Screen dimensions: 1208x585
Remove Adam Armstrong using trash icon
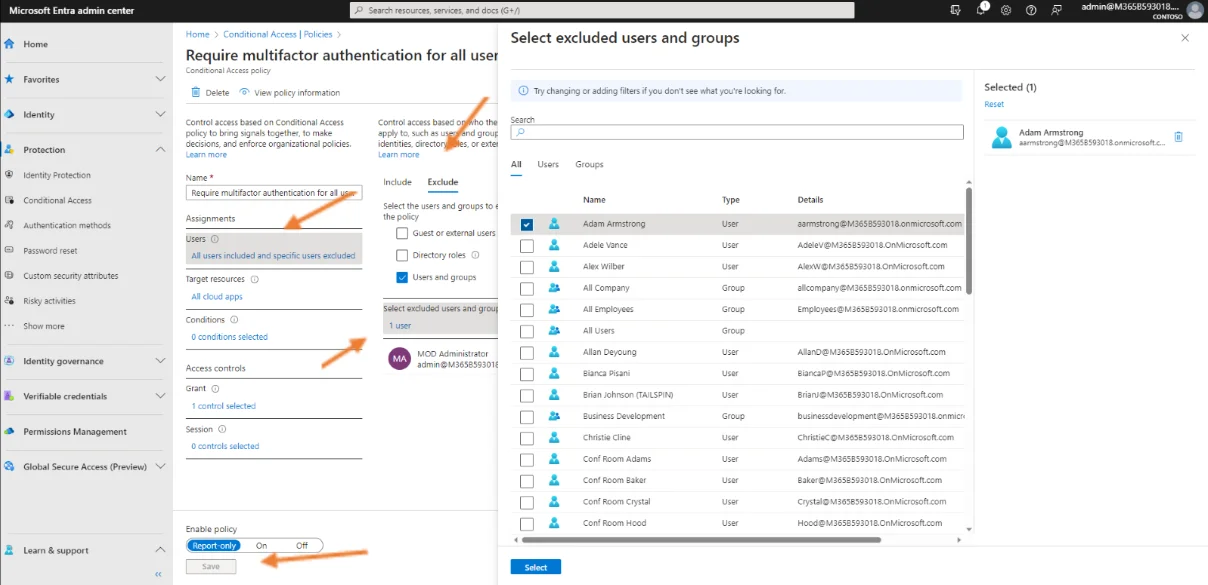(1178, 137)
